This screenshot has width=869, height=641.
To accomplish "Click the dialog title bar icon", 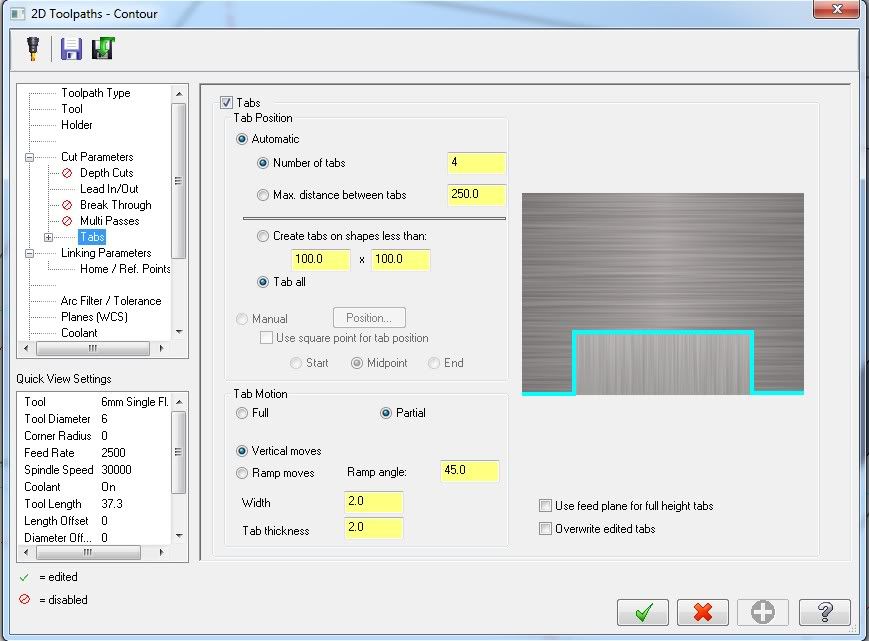I will [x=18, y=13].
